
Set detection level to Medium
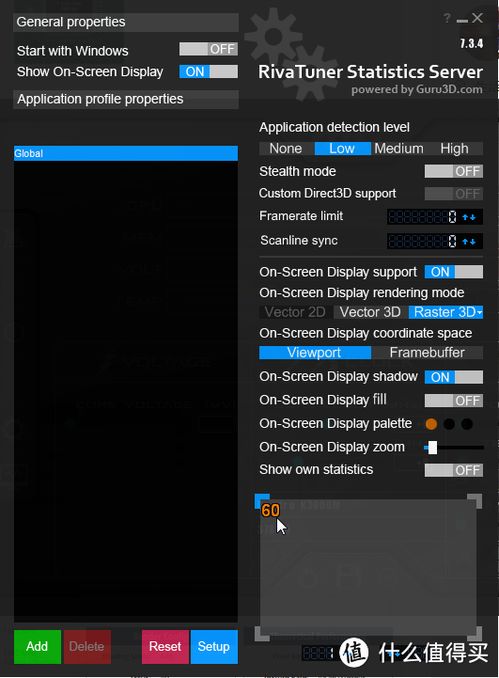(399, 149)
